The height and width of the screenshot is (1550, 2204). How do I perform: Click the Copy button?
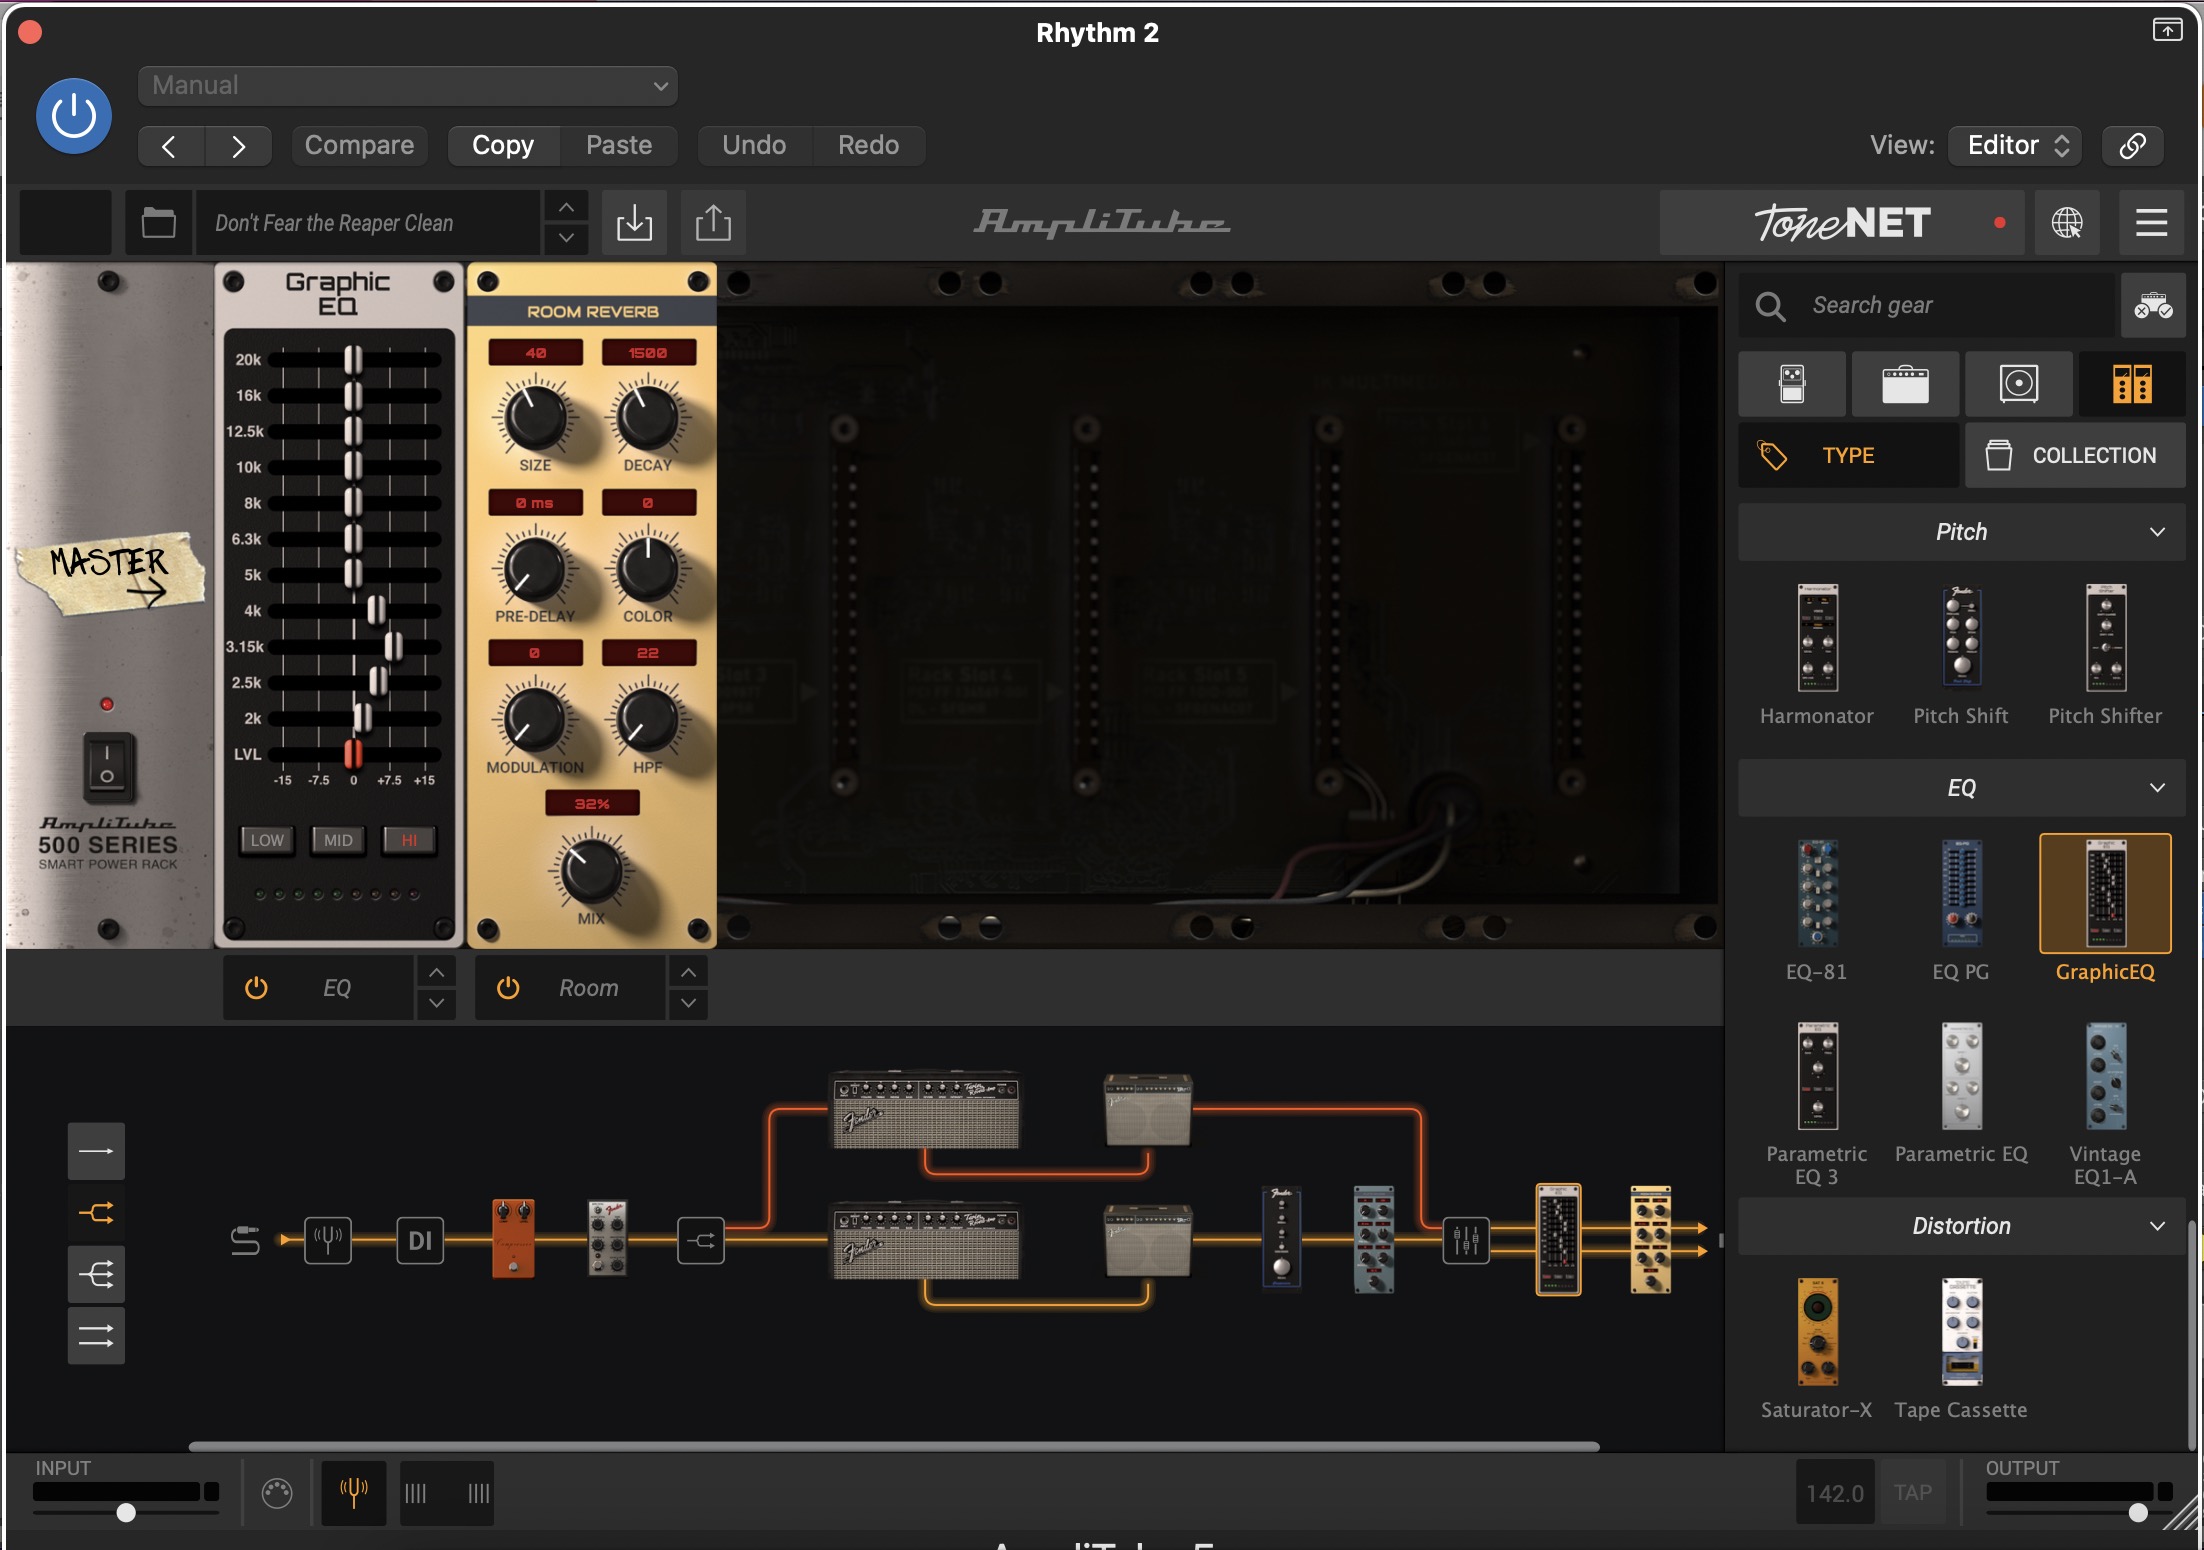tap(503, 146)
